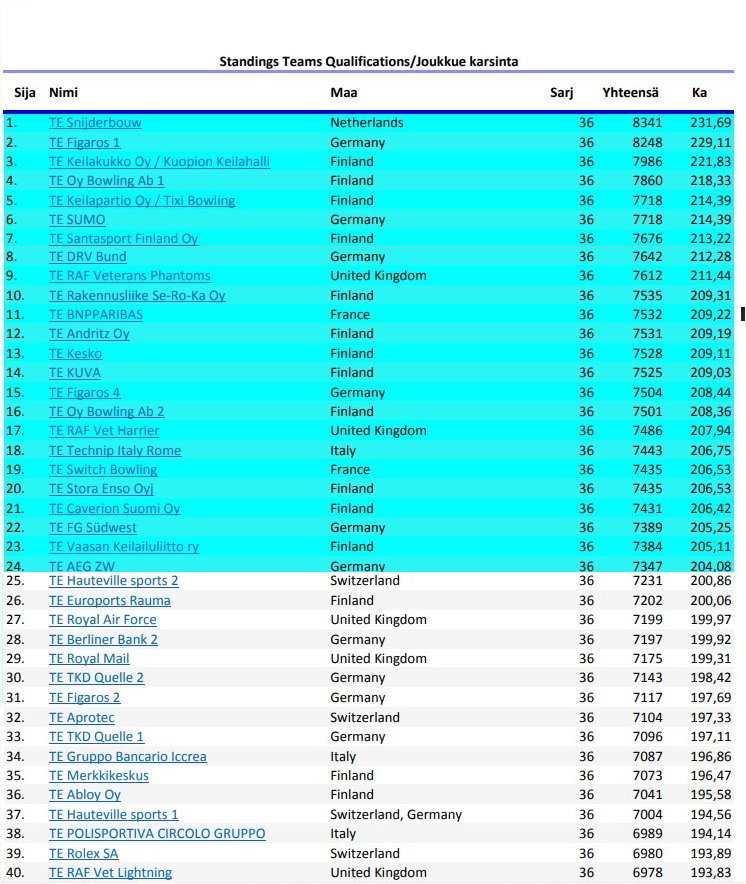
Task: Open the TE Figaros 2 link
Action: tap(85, 698)
